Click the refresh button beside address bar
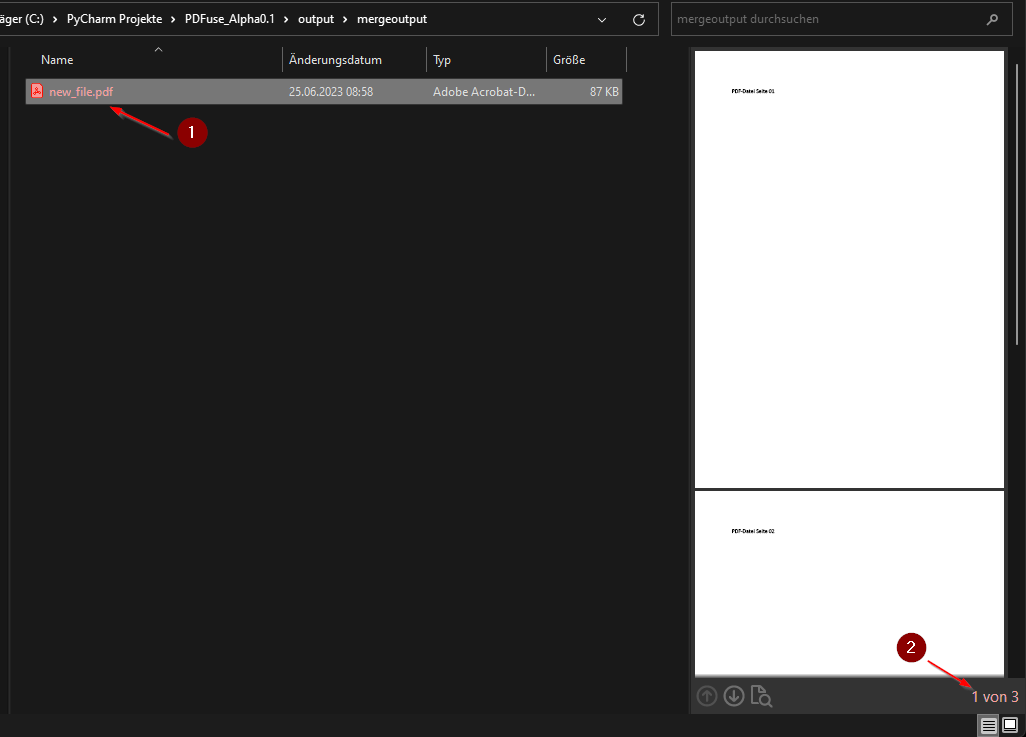The height and width of the screenshot is (737, 1026). point(639,19)
